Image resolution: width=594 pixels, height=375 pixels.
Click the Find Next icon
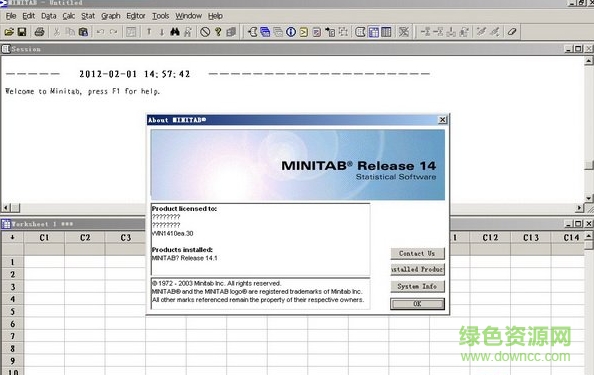tap(188, 32)
